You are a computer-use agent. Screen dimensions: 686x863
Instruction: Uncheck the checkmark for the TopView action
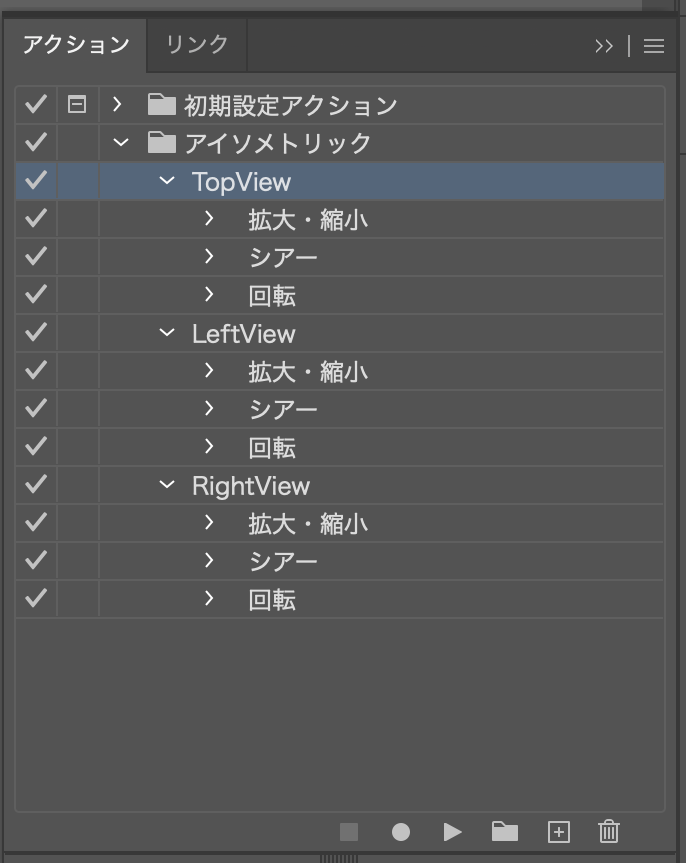[36, 181]
